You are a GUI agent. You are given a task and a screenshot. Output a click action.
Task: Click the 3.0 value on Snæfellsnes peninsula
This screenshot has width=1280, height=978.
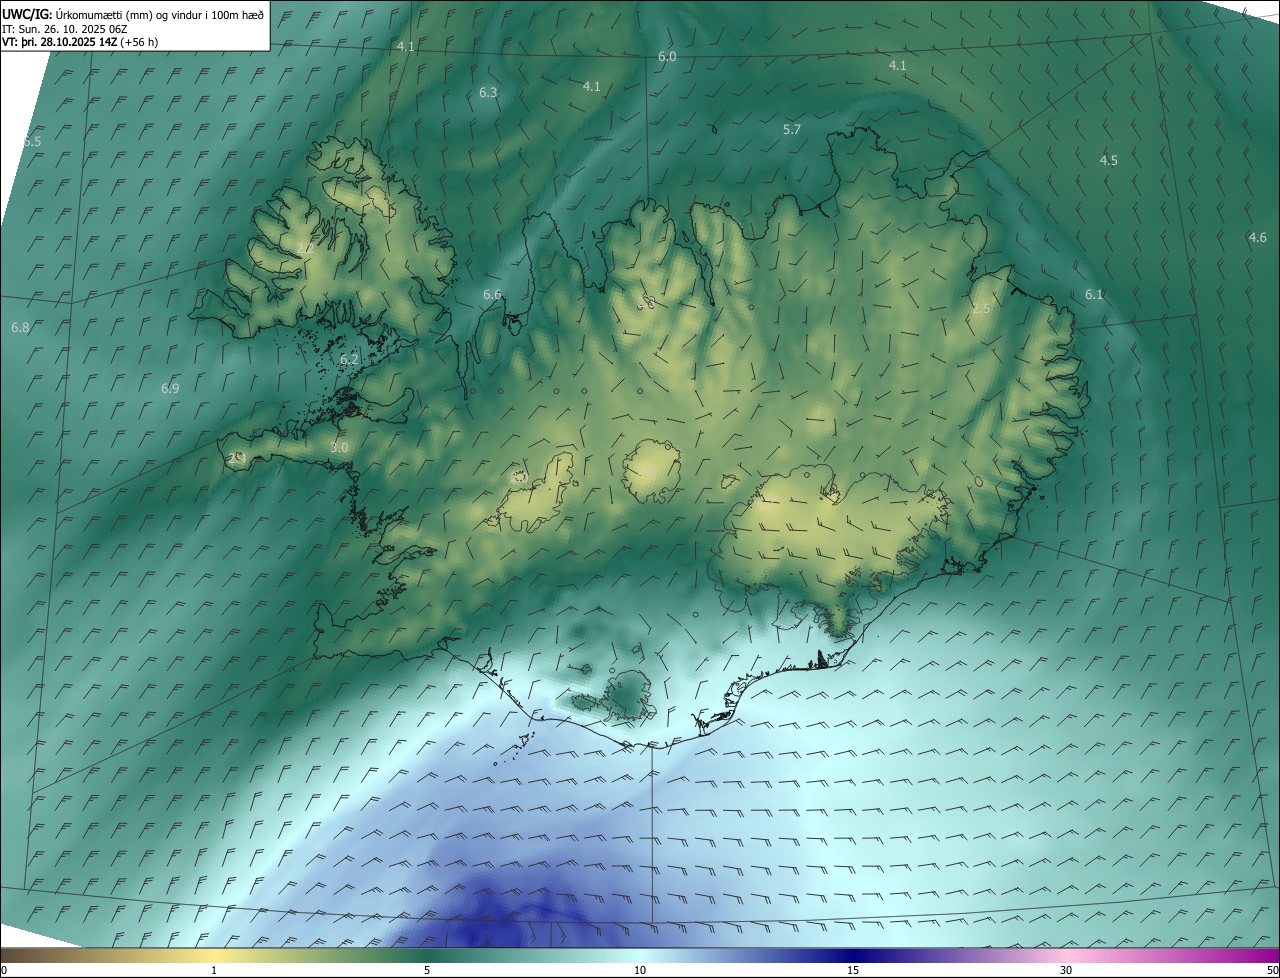pos(339,447)
